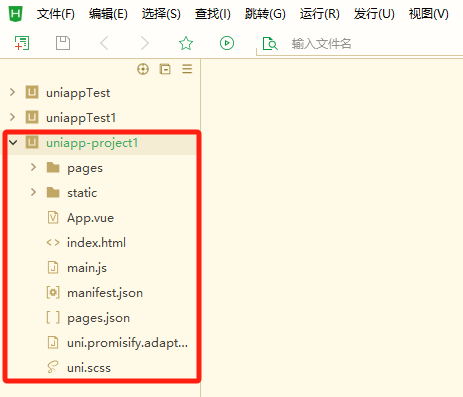
Task: Click the uni.promisify.adapt file icon
Action: click(53, 343)
